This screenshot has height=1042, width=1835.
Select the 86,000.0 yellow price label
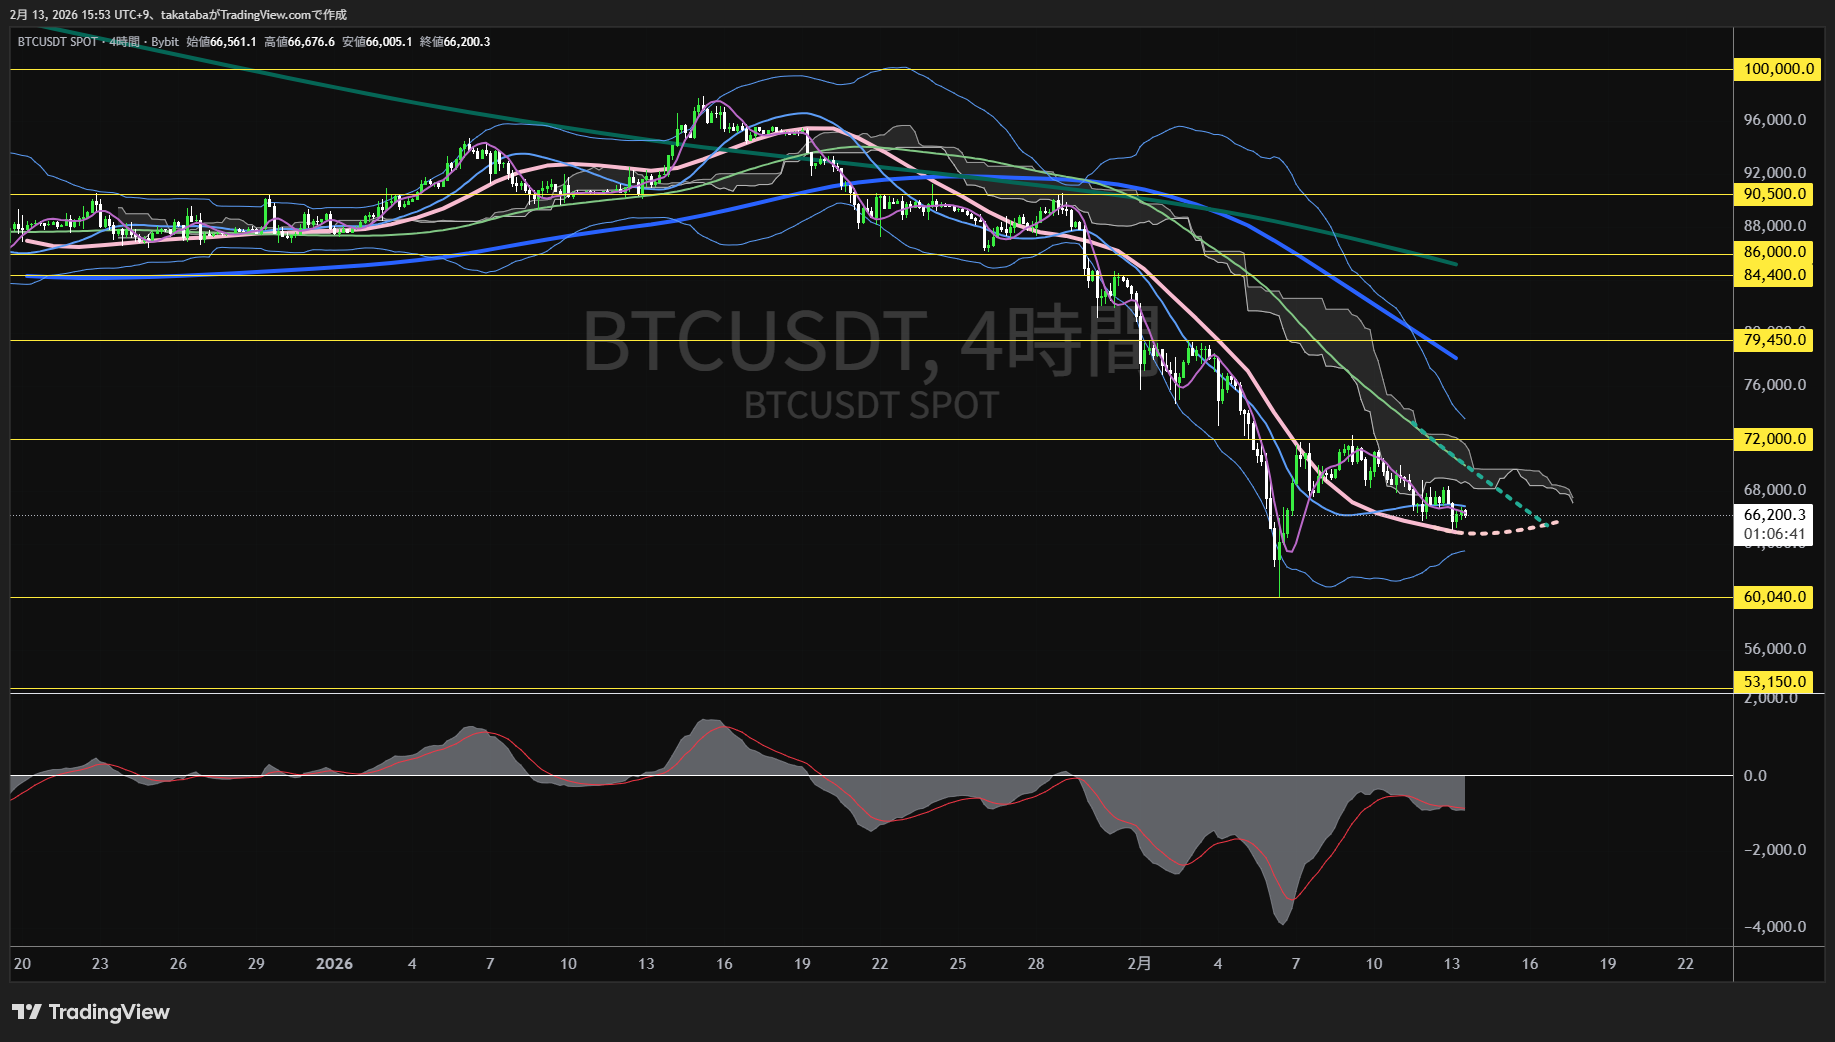point(1773,252)
